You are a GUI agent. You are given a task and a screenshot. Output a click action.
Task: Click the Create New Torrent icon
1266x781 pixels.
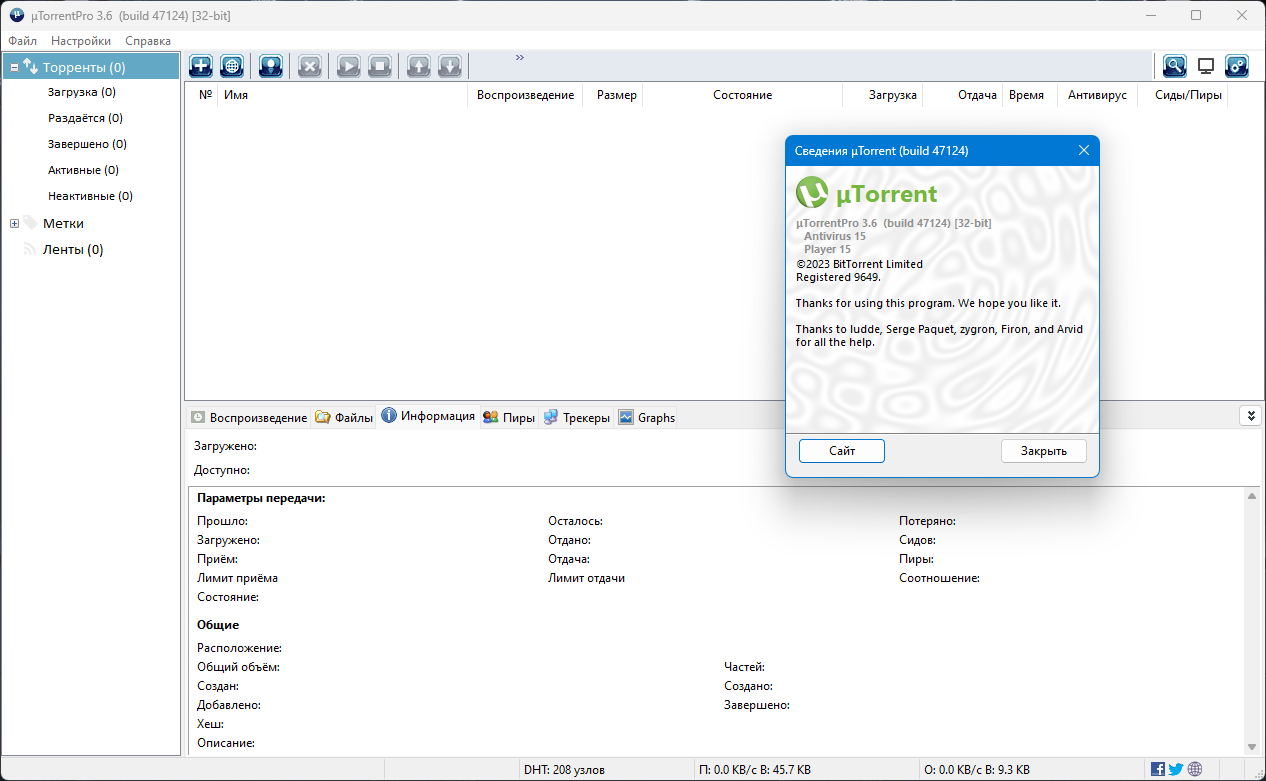(x=270, y=66)
